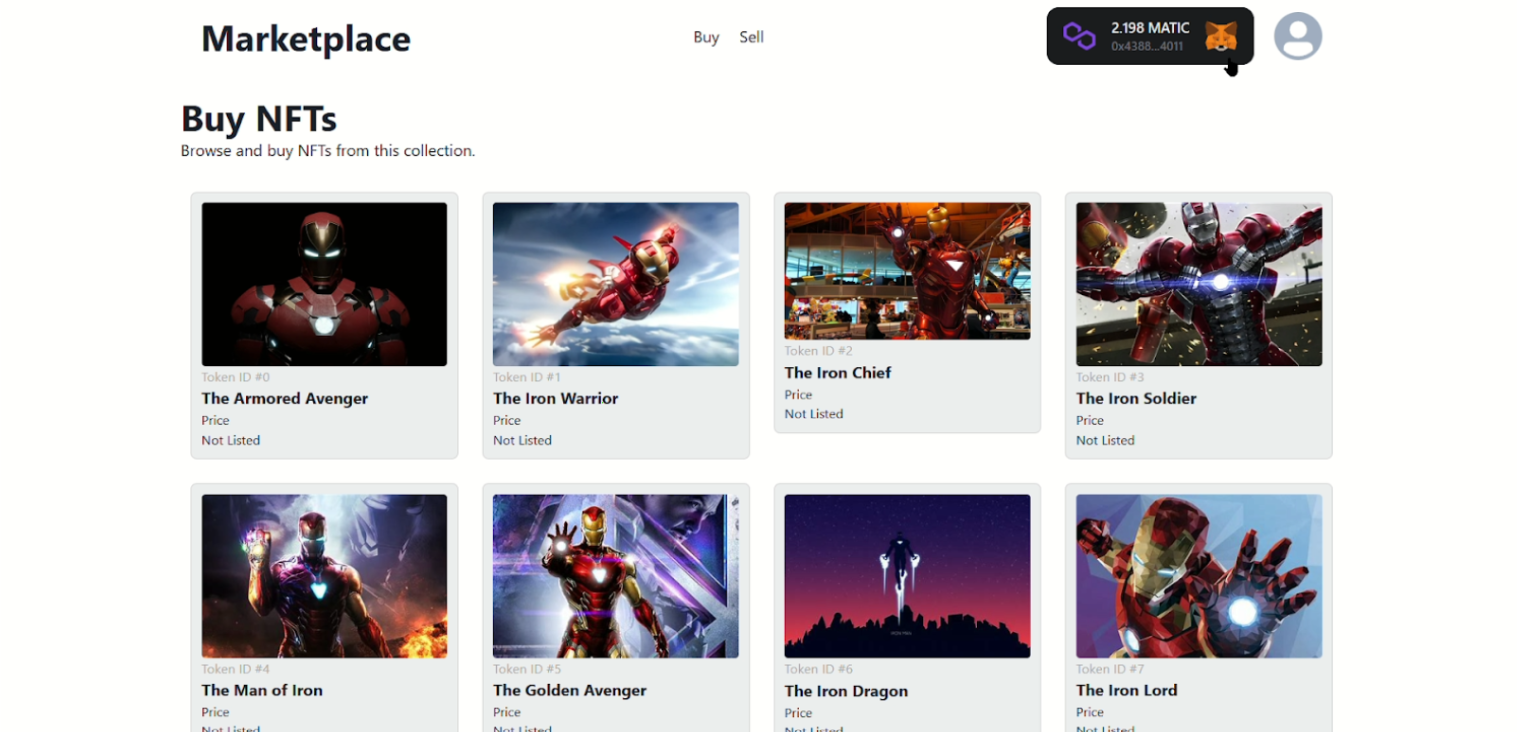Click Not Listed under The Iron Warrior
The image size is (1517, 732).
coord(522,440)
